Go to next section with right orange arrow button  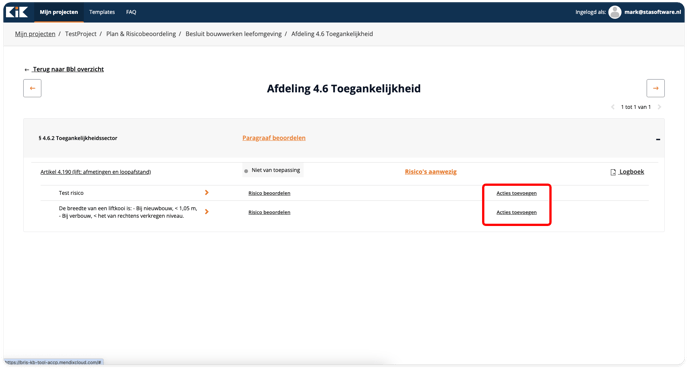point(656,88)
